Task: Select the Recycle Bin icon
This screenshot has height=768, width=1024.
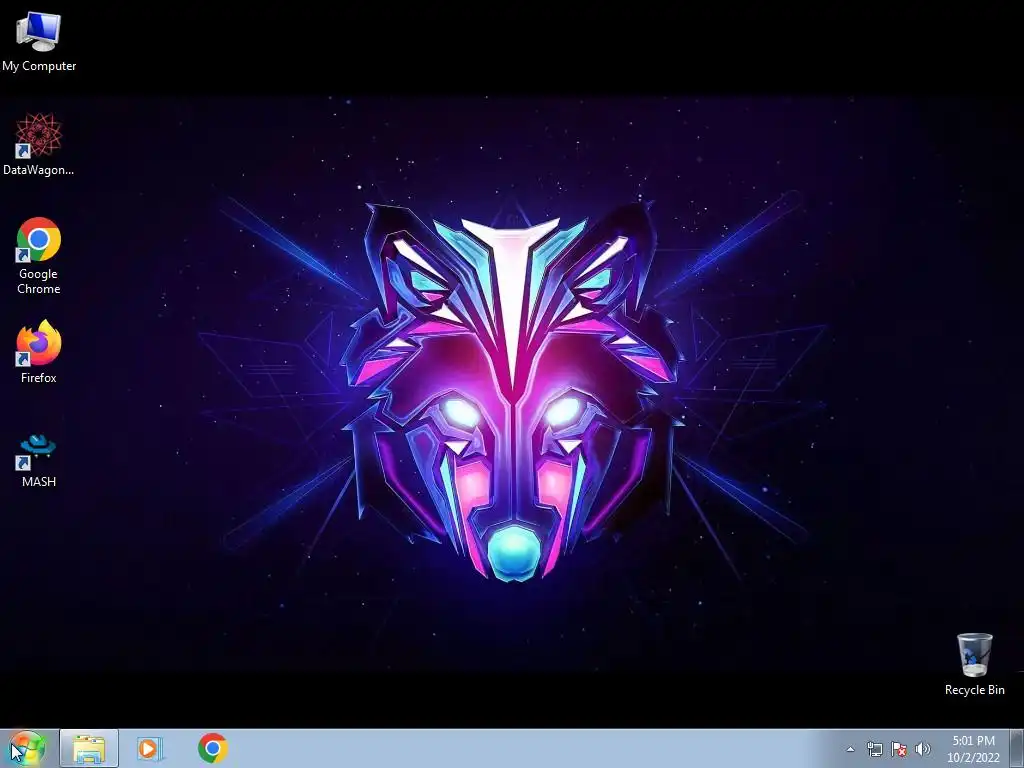Action: (x=974, y=664)
